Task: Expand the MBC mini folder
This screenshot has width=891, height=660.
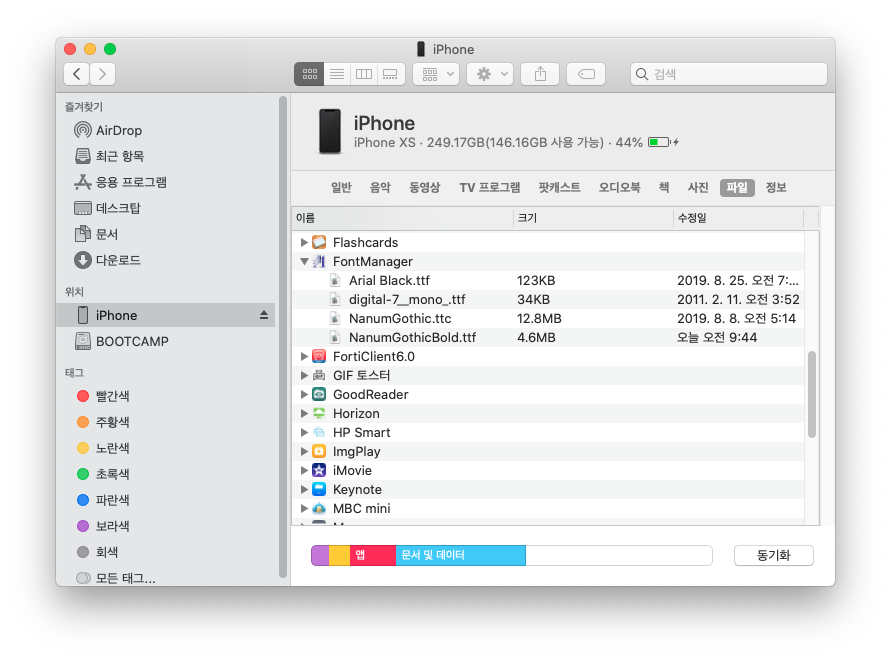Action: pyautogui.click(x=304, y=508)
